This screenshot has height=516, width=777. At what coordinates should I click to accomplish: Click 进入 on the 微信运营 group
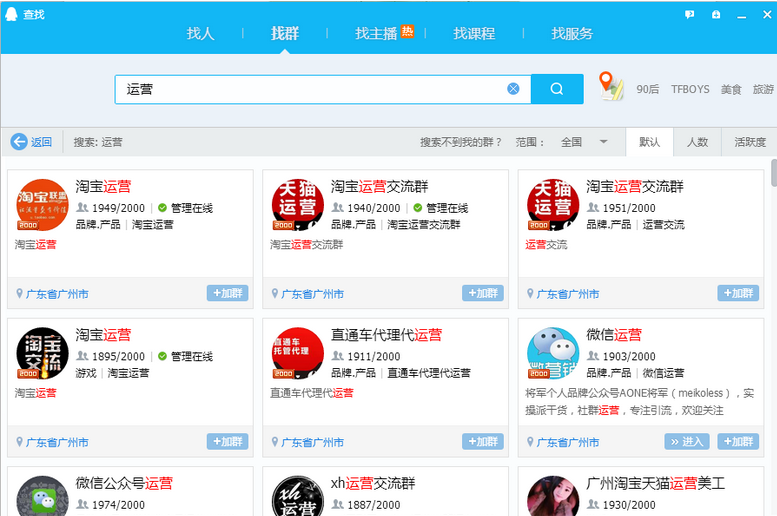click(687, 441)
